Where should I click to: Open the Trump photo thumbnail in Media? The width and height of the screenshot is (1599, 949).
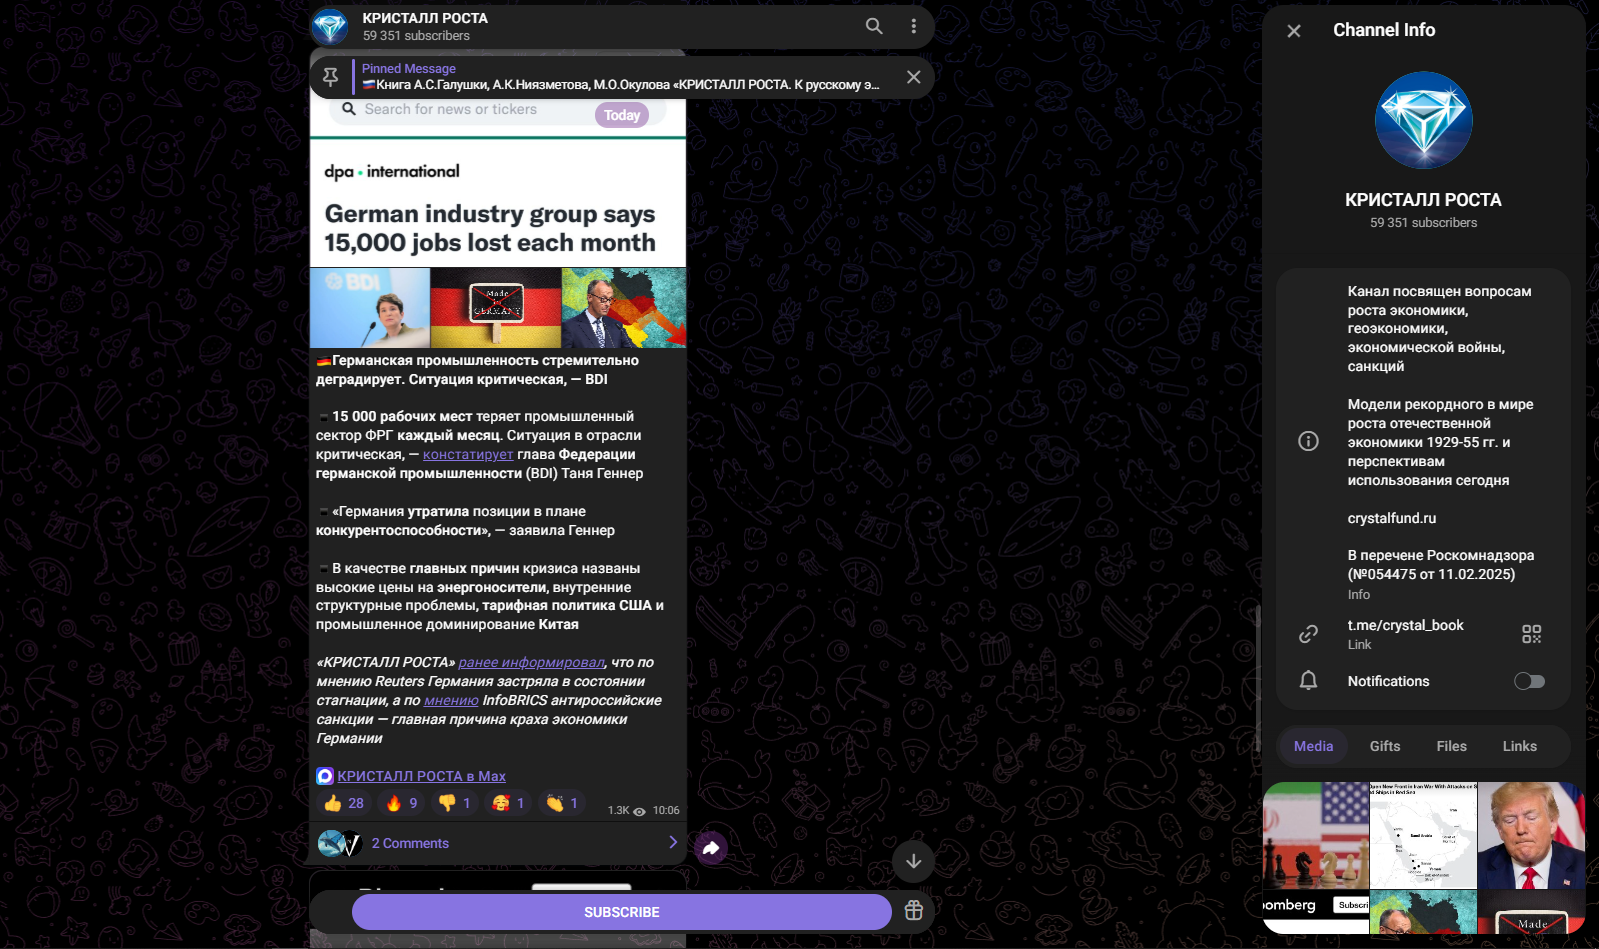(x=1531, y=835)
